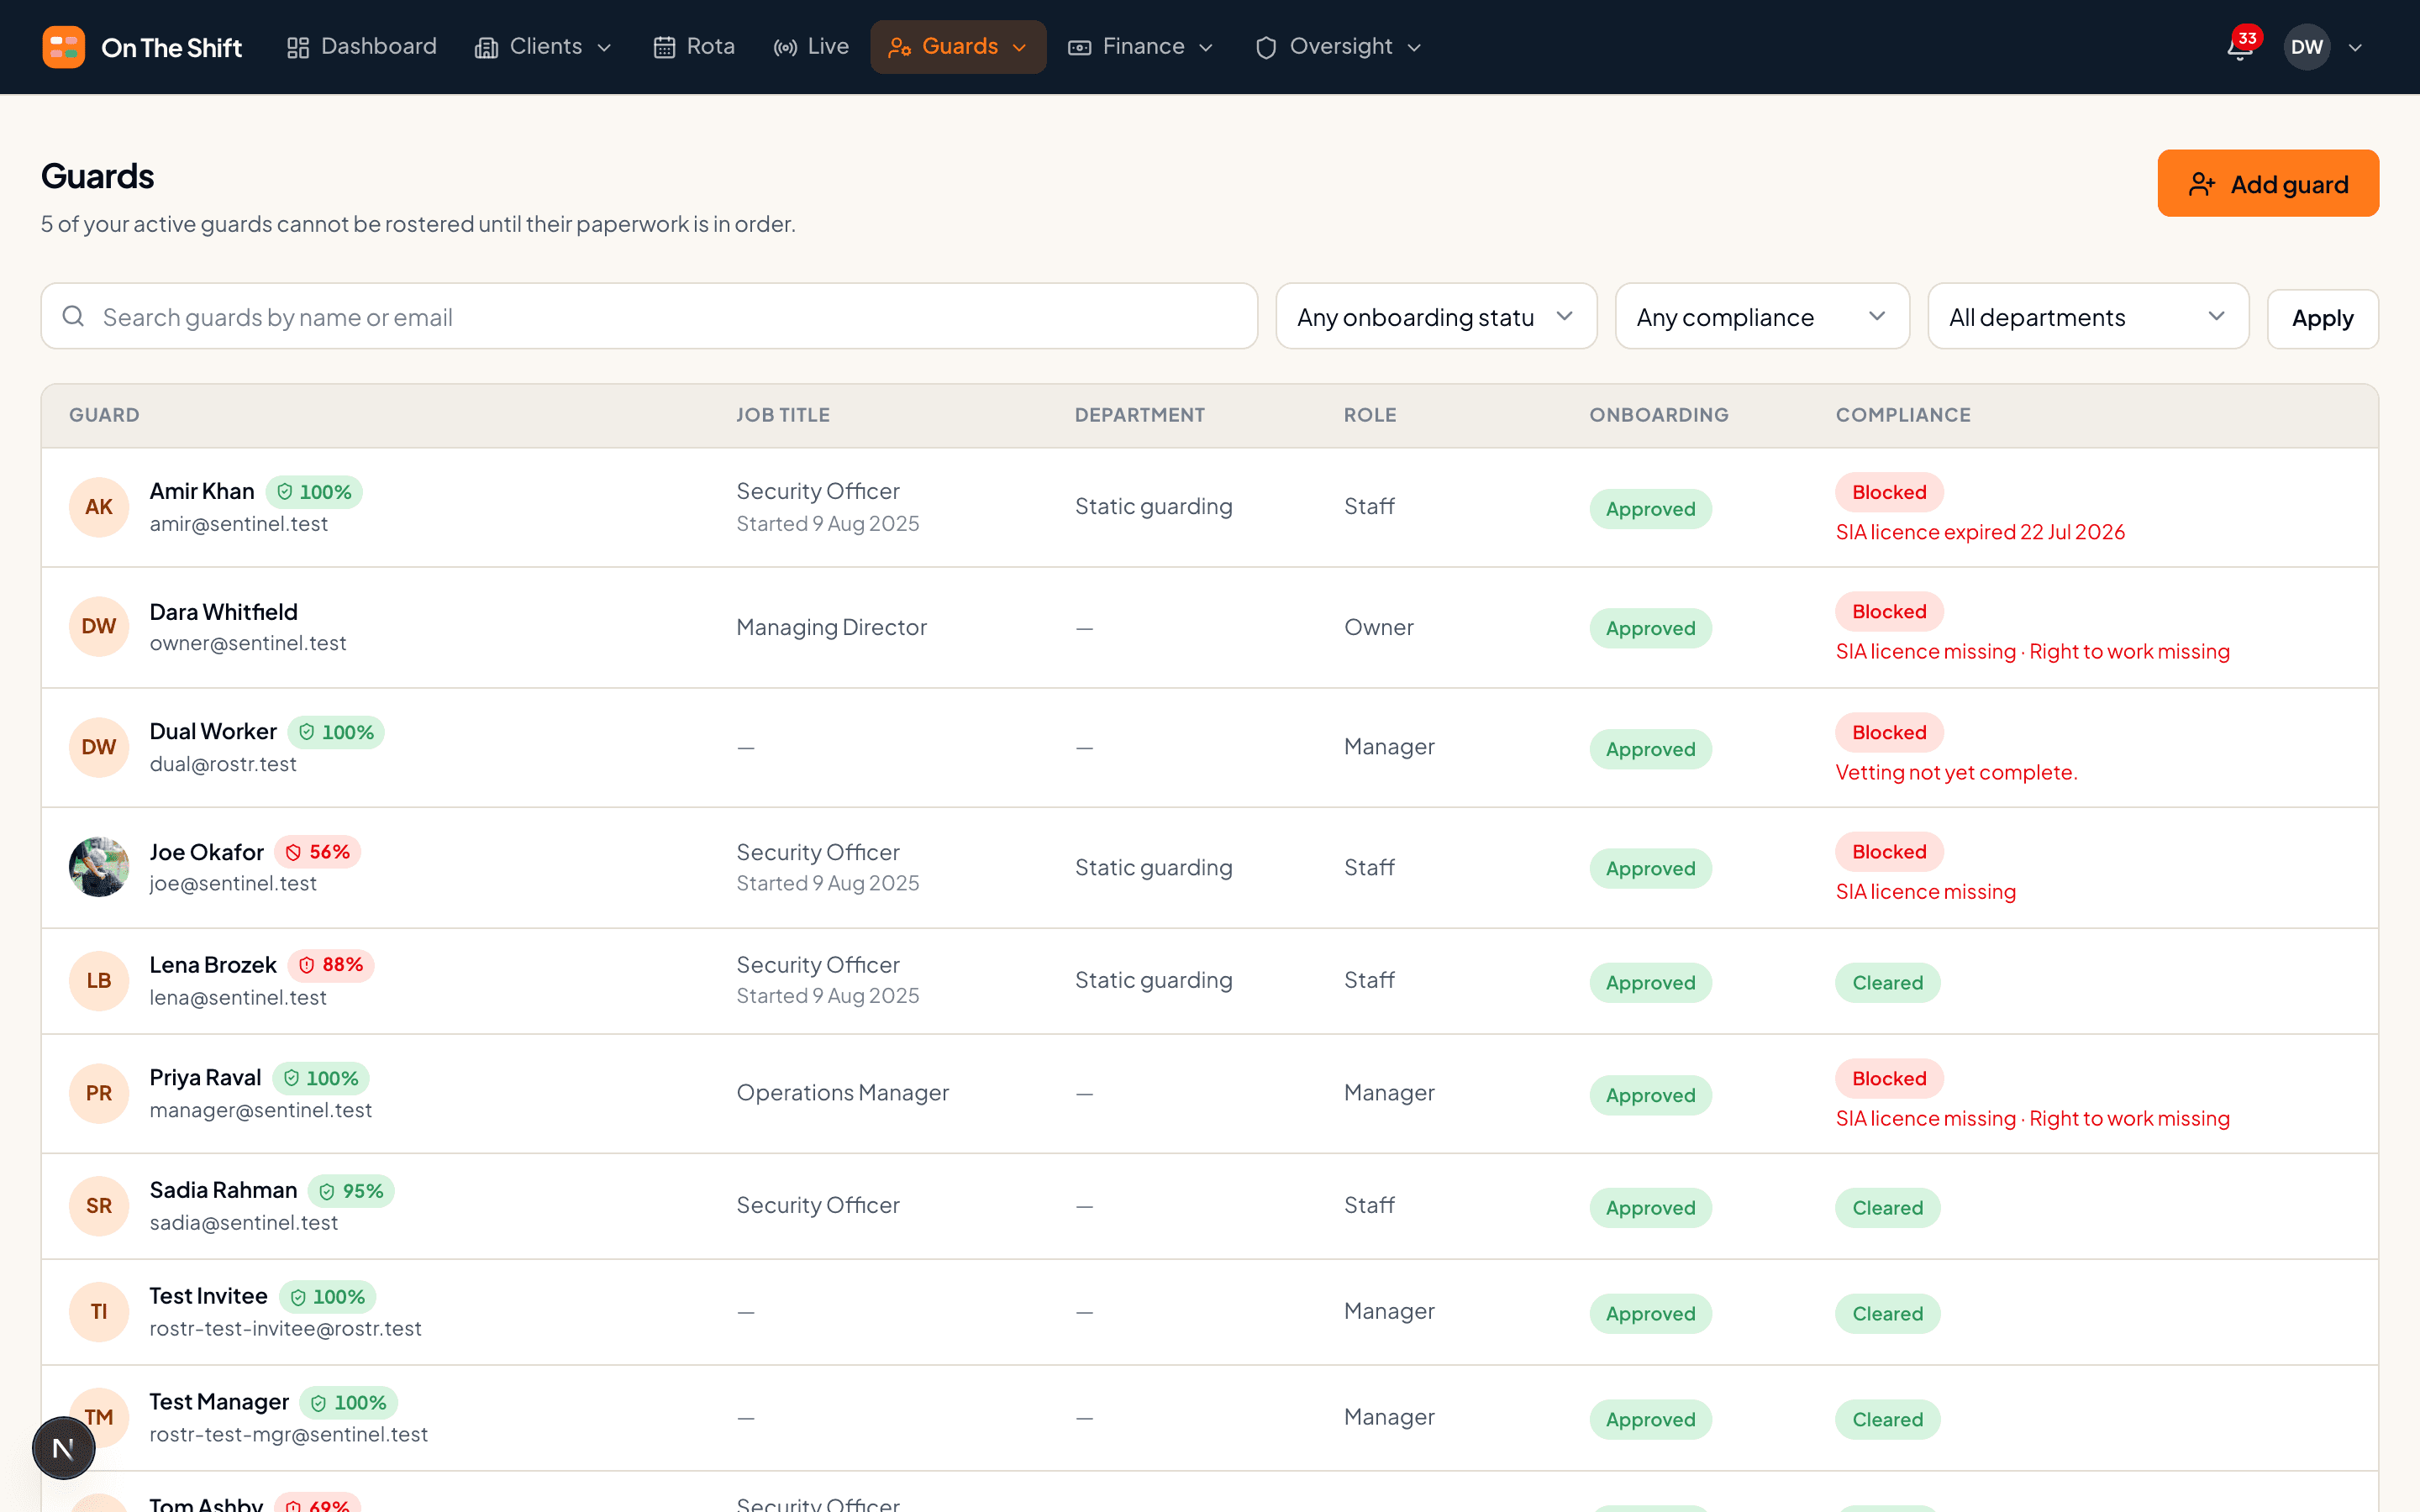Apply the selected filters

point(2322,318)
